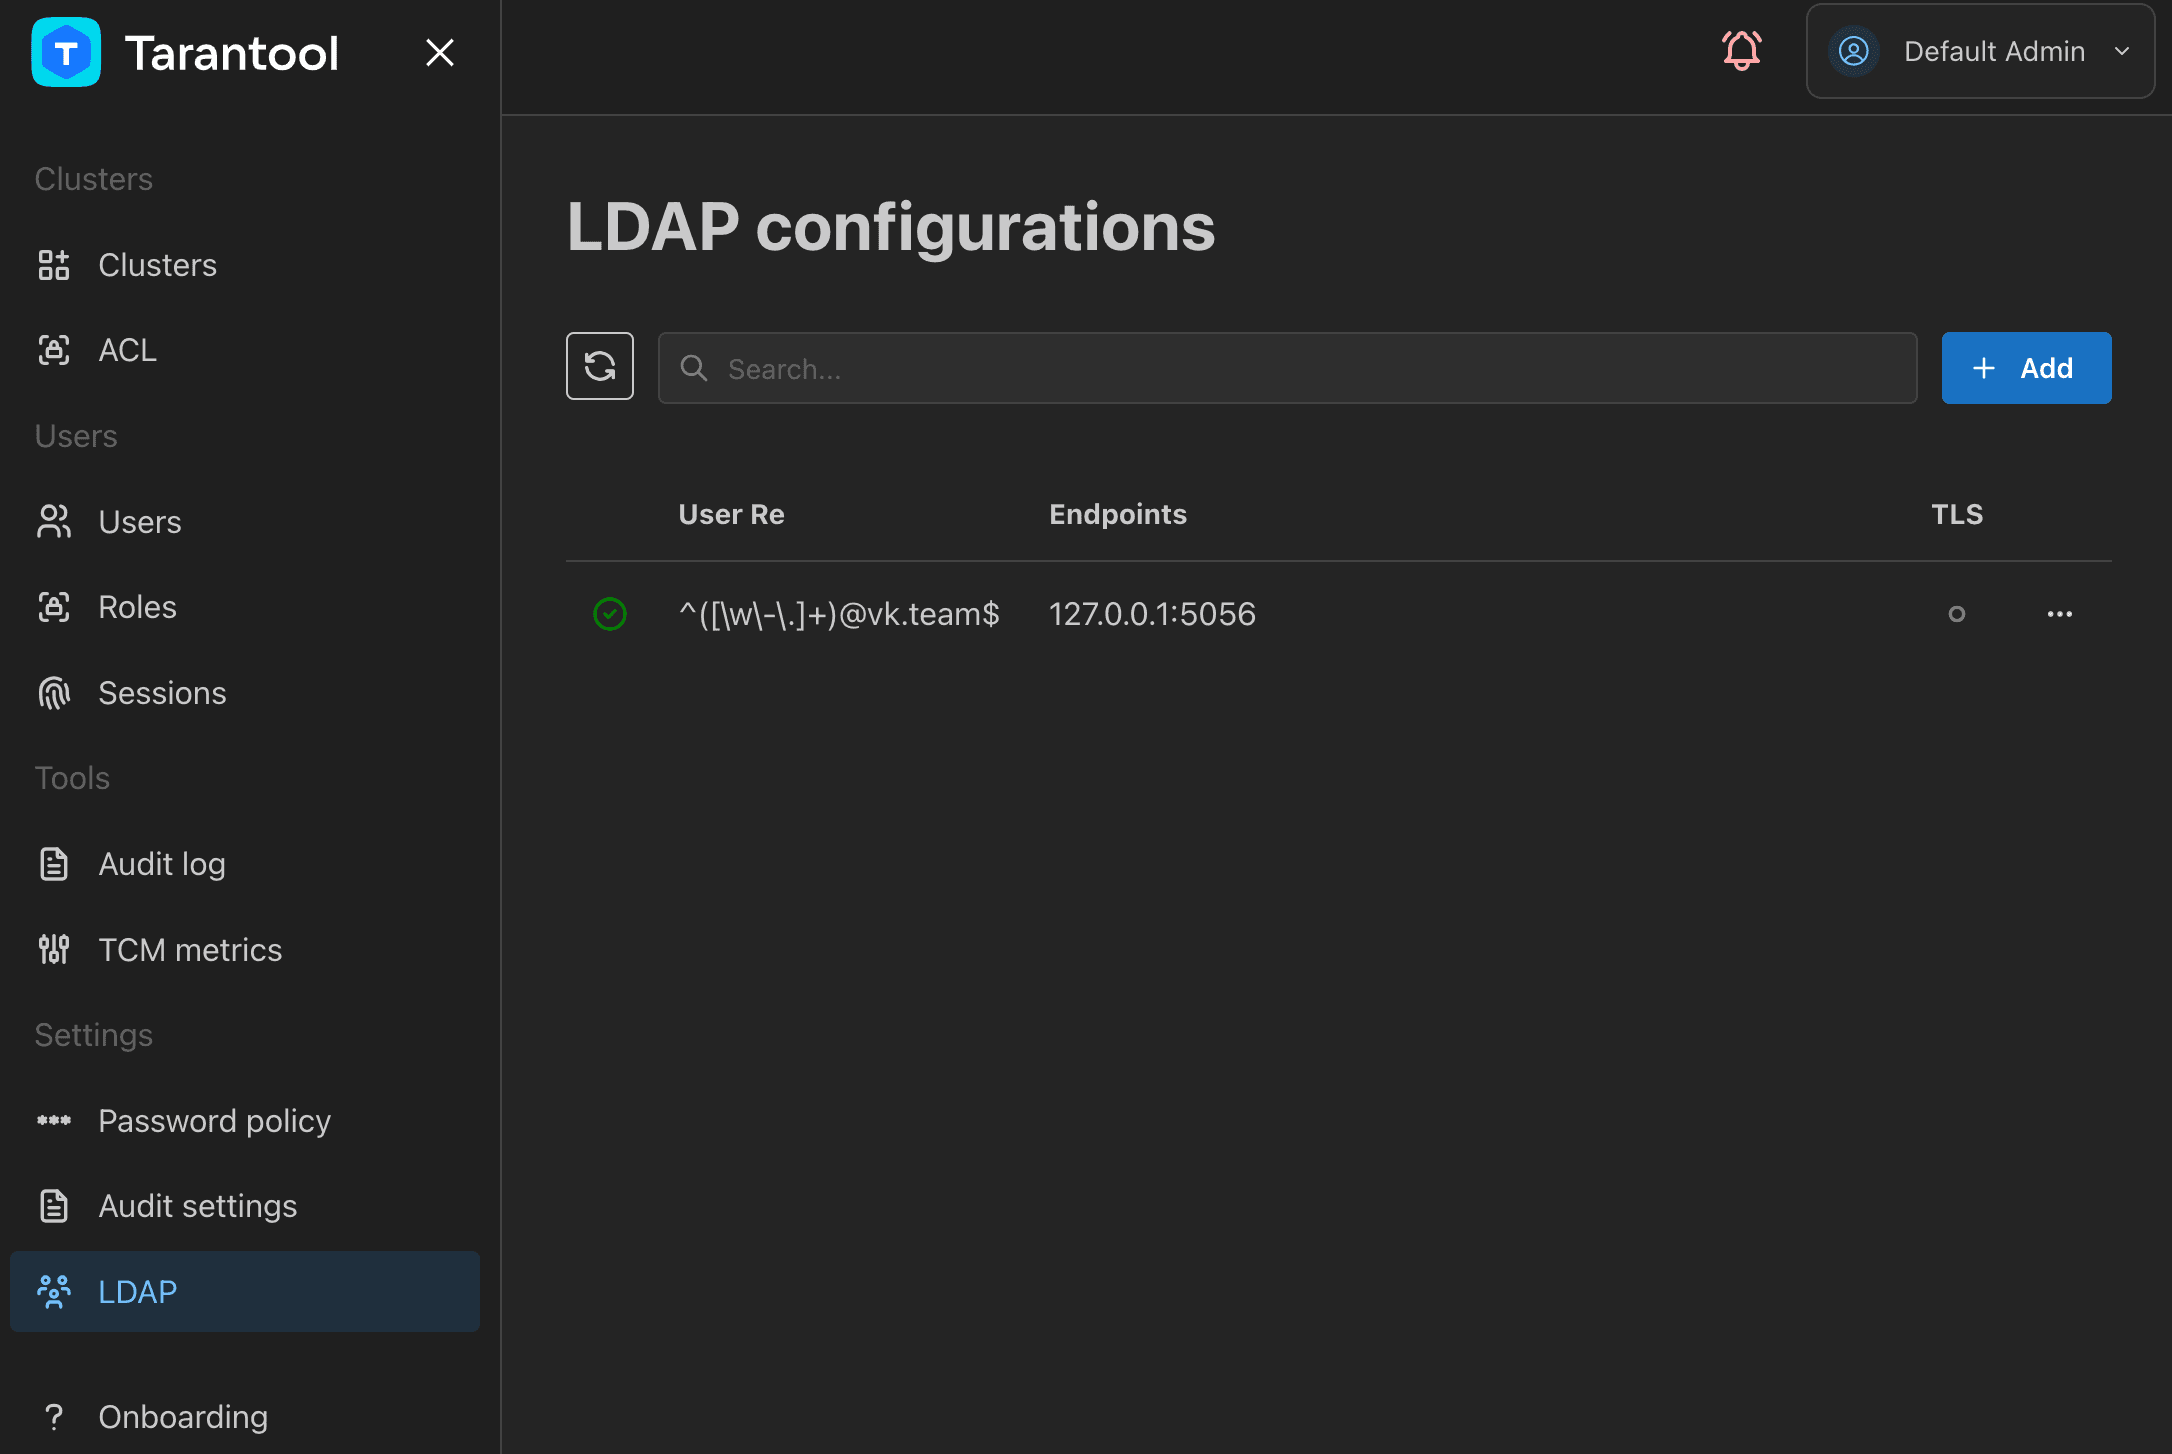
Task: Click the Users people icon
Action: tap(54, 522)
